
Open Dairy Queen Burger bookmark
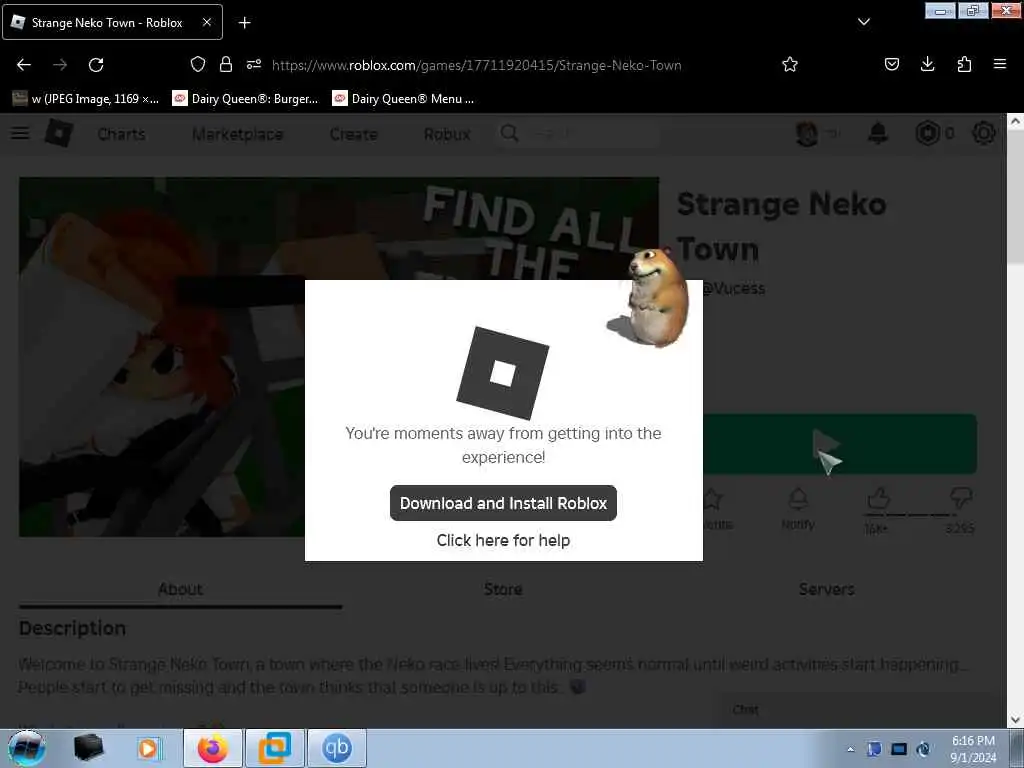(245, 99)
